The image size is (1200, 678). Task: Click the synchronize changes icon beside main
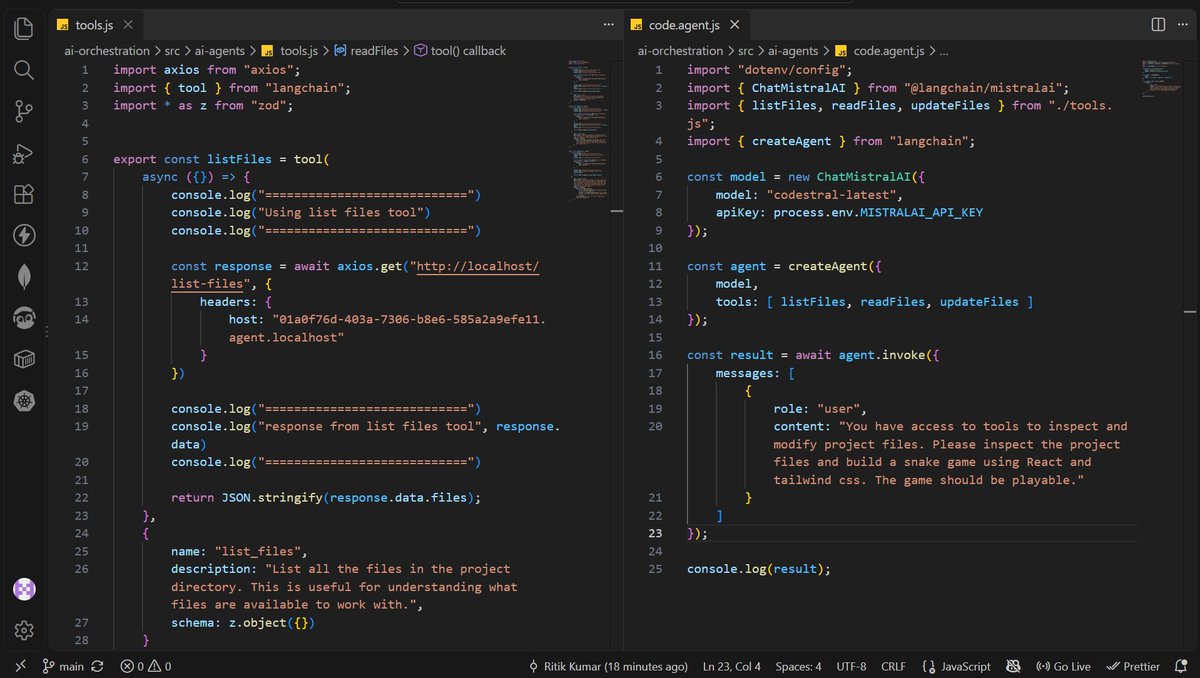click(x=97, y=666)
